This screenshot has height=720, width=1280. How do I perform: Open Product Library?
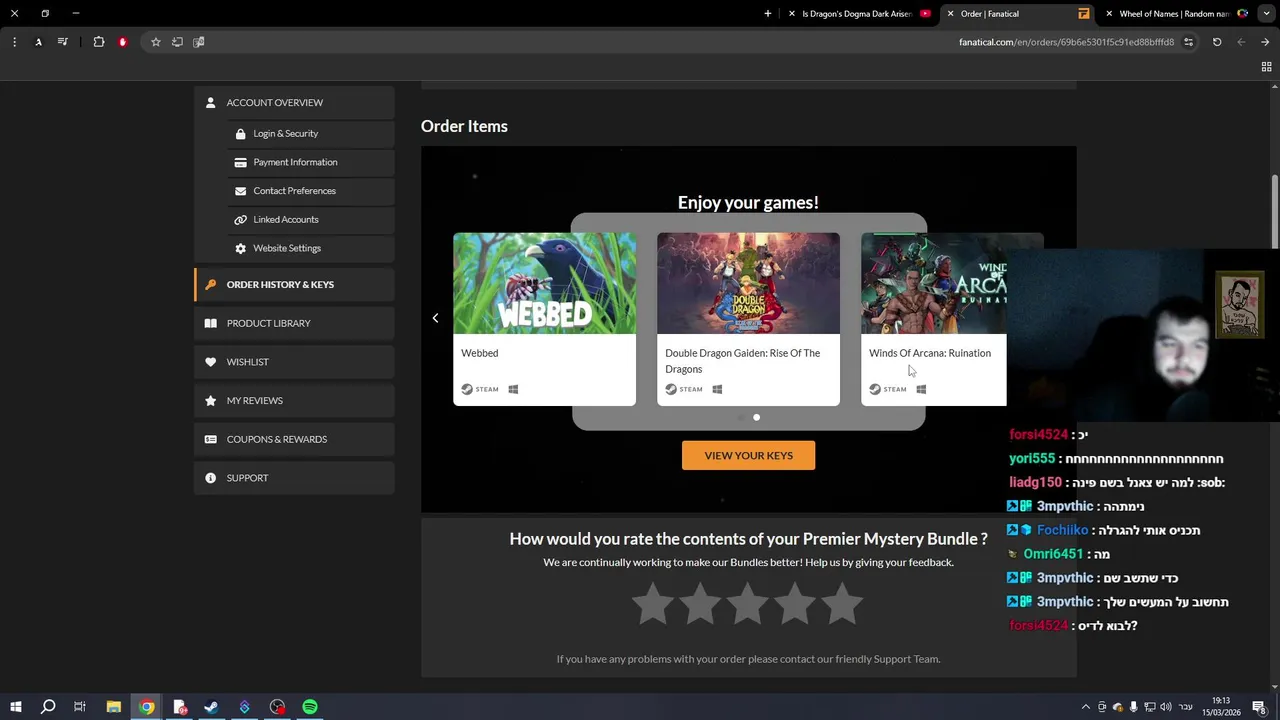pyautogui.click(x=294, y=323)
